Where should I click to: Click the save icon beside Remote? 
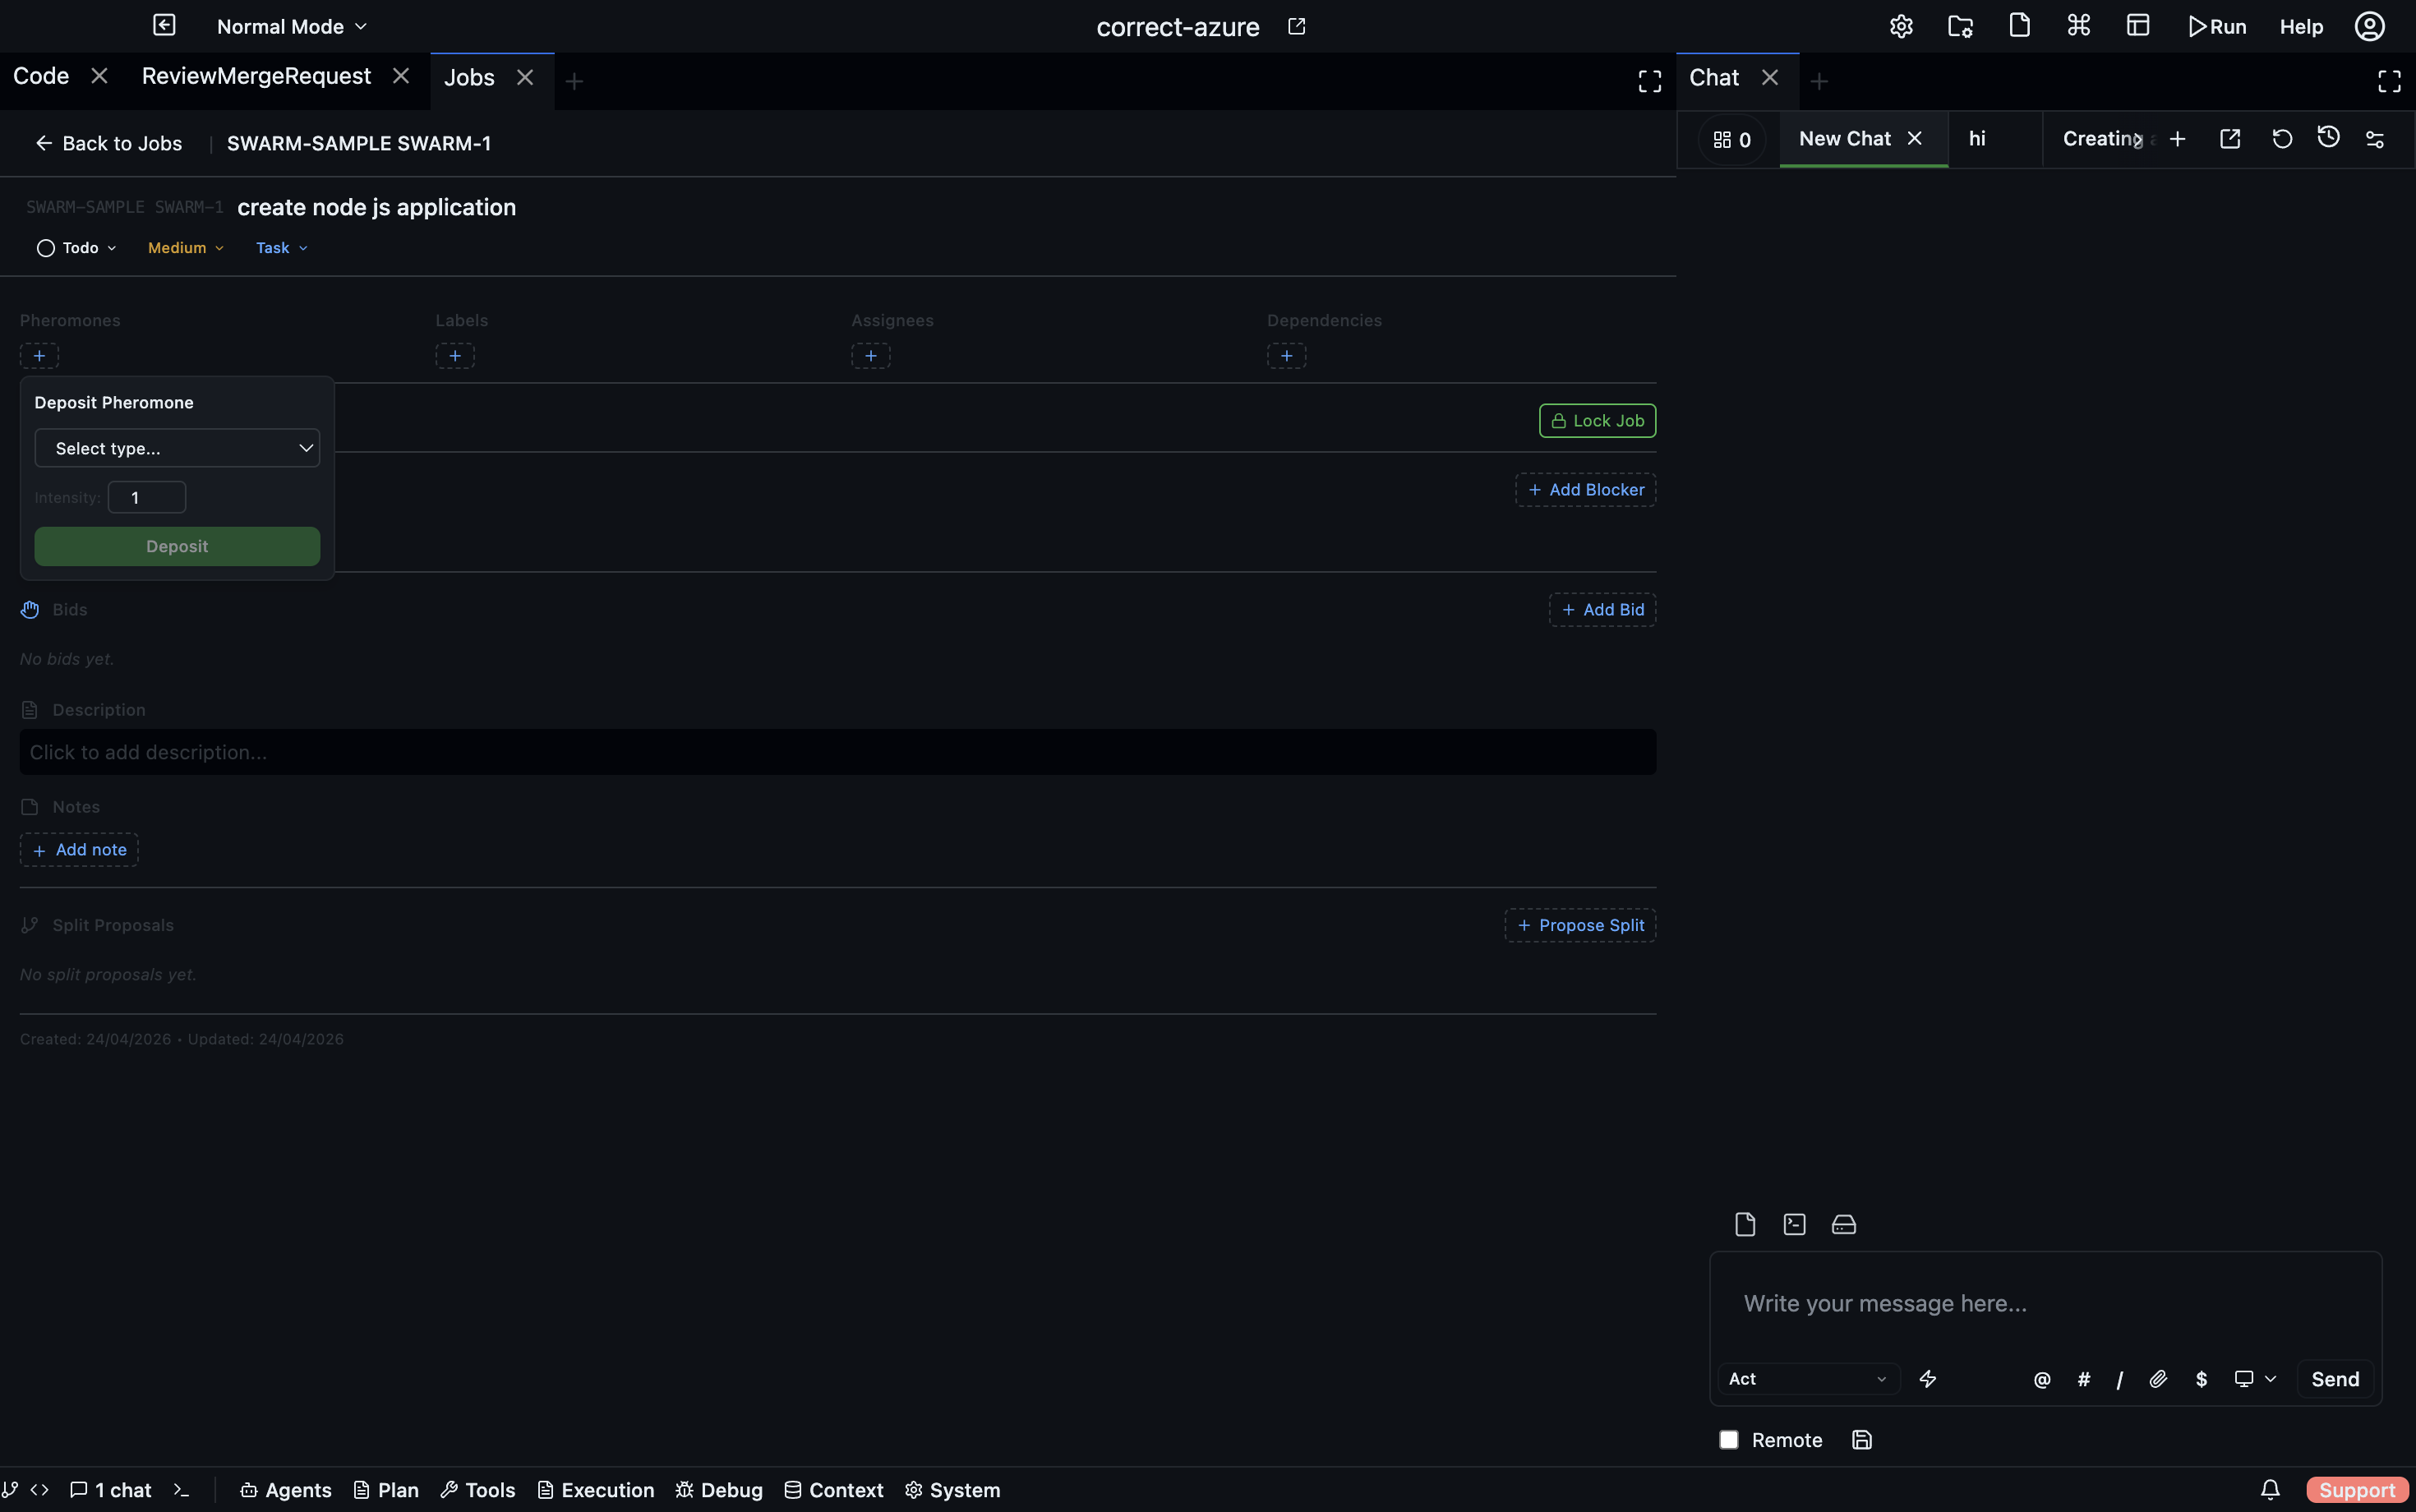[x=1861, y=1439]
